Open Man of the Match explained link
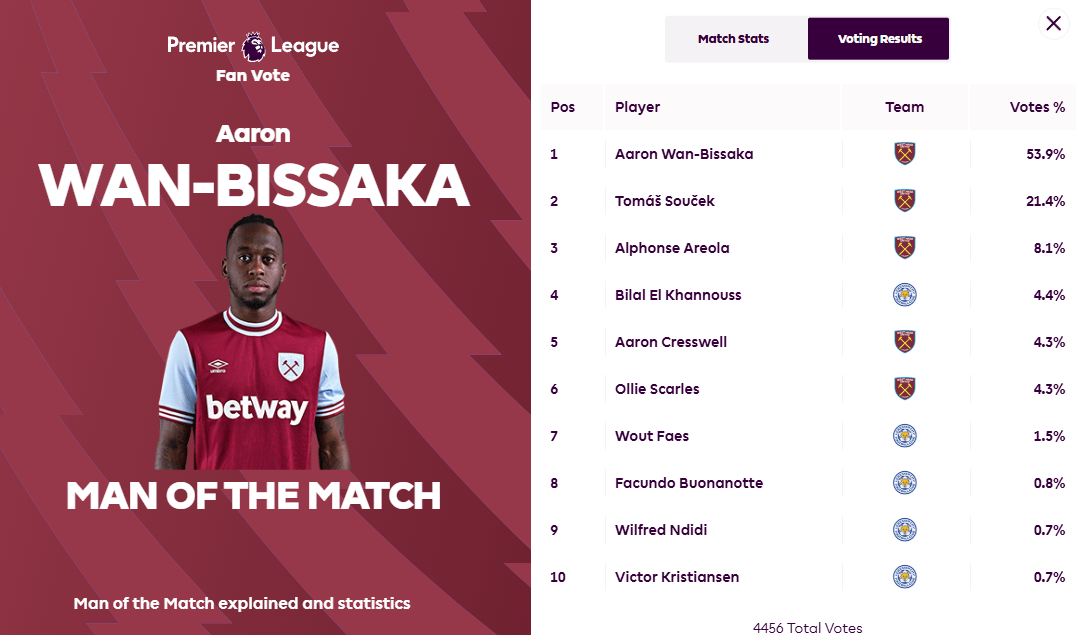This screenshot has width=1077, height=635. click(242, 603)
